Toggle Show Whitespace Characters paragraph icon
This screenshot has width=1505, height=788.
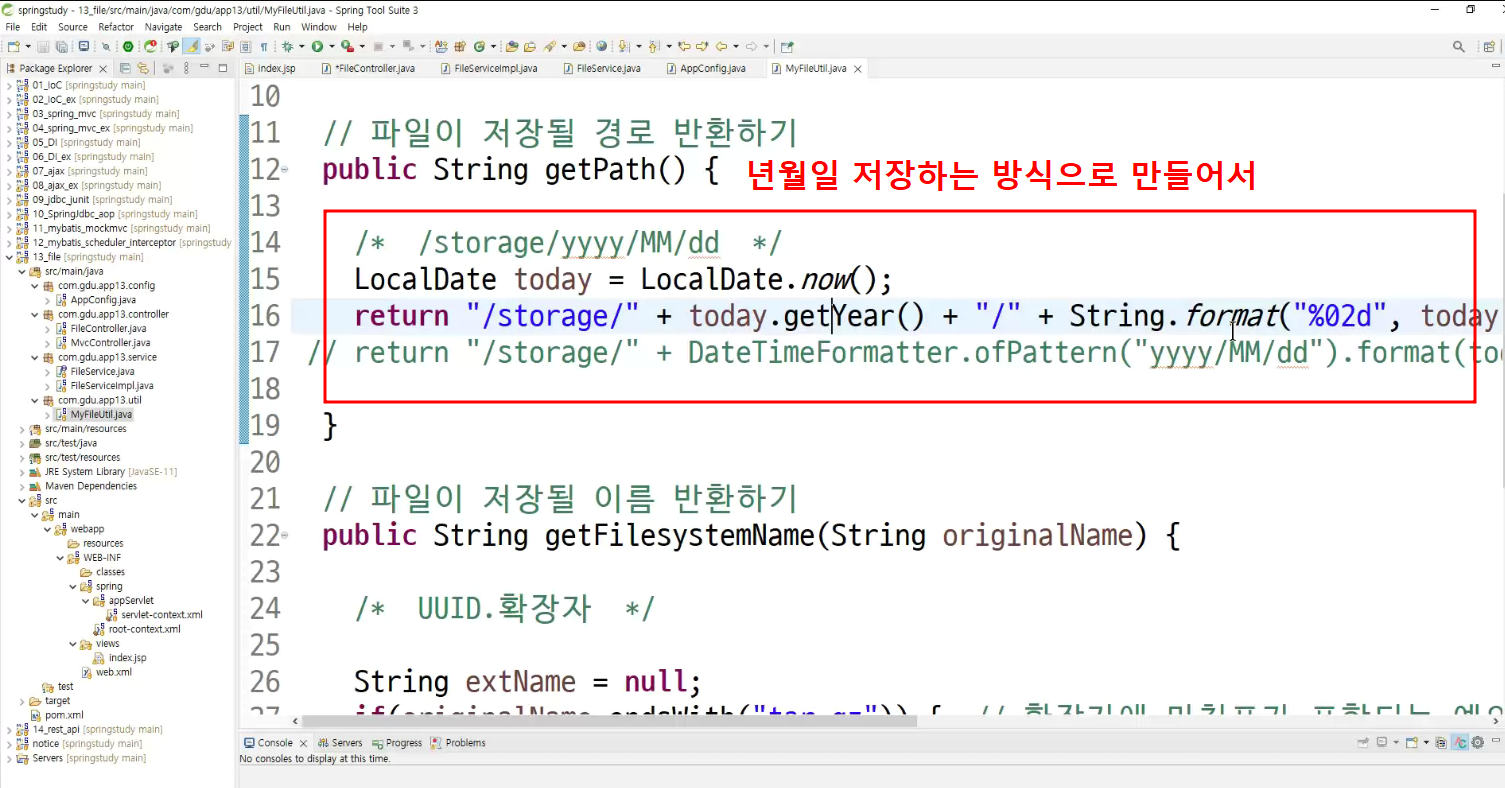pyautogui.click(x=264, y=46)
